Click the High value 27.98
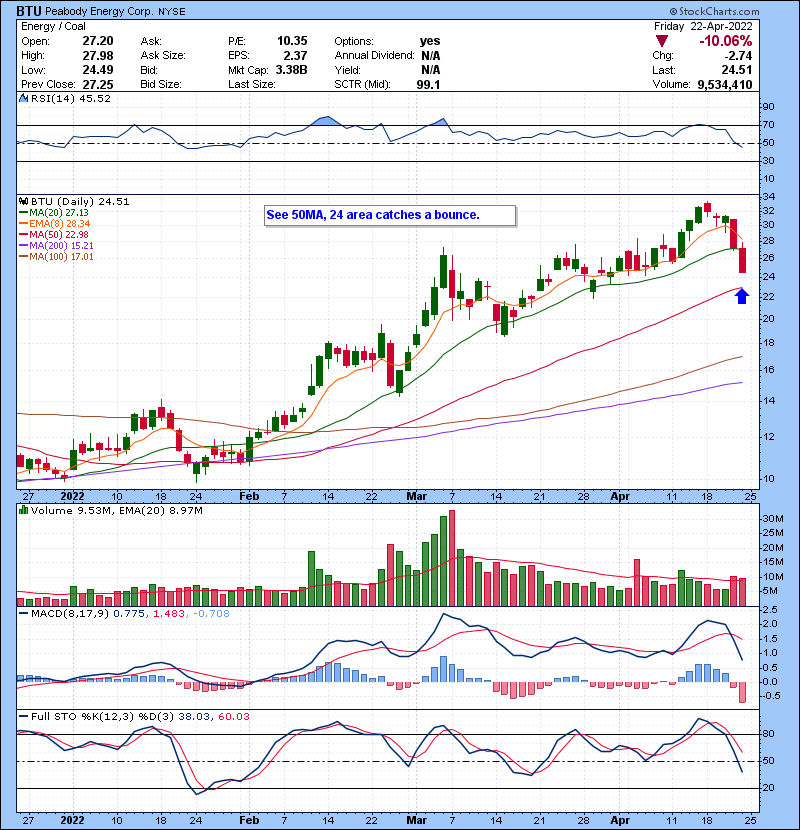This screenshot has height=830, width=800. (x=98, y=56)
